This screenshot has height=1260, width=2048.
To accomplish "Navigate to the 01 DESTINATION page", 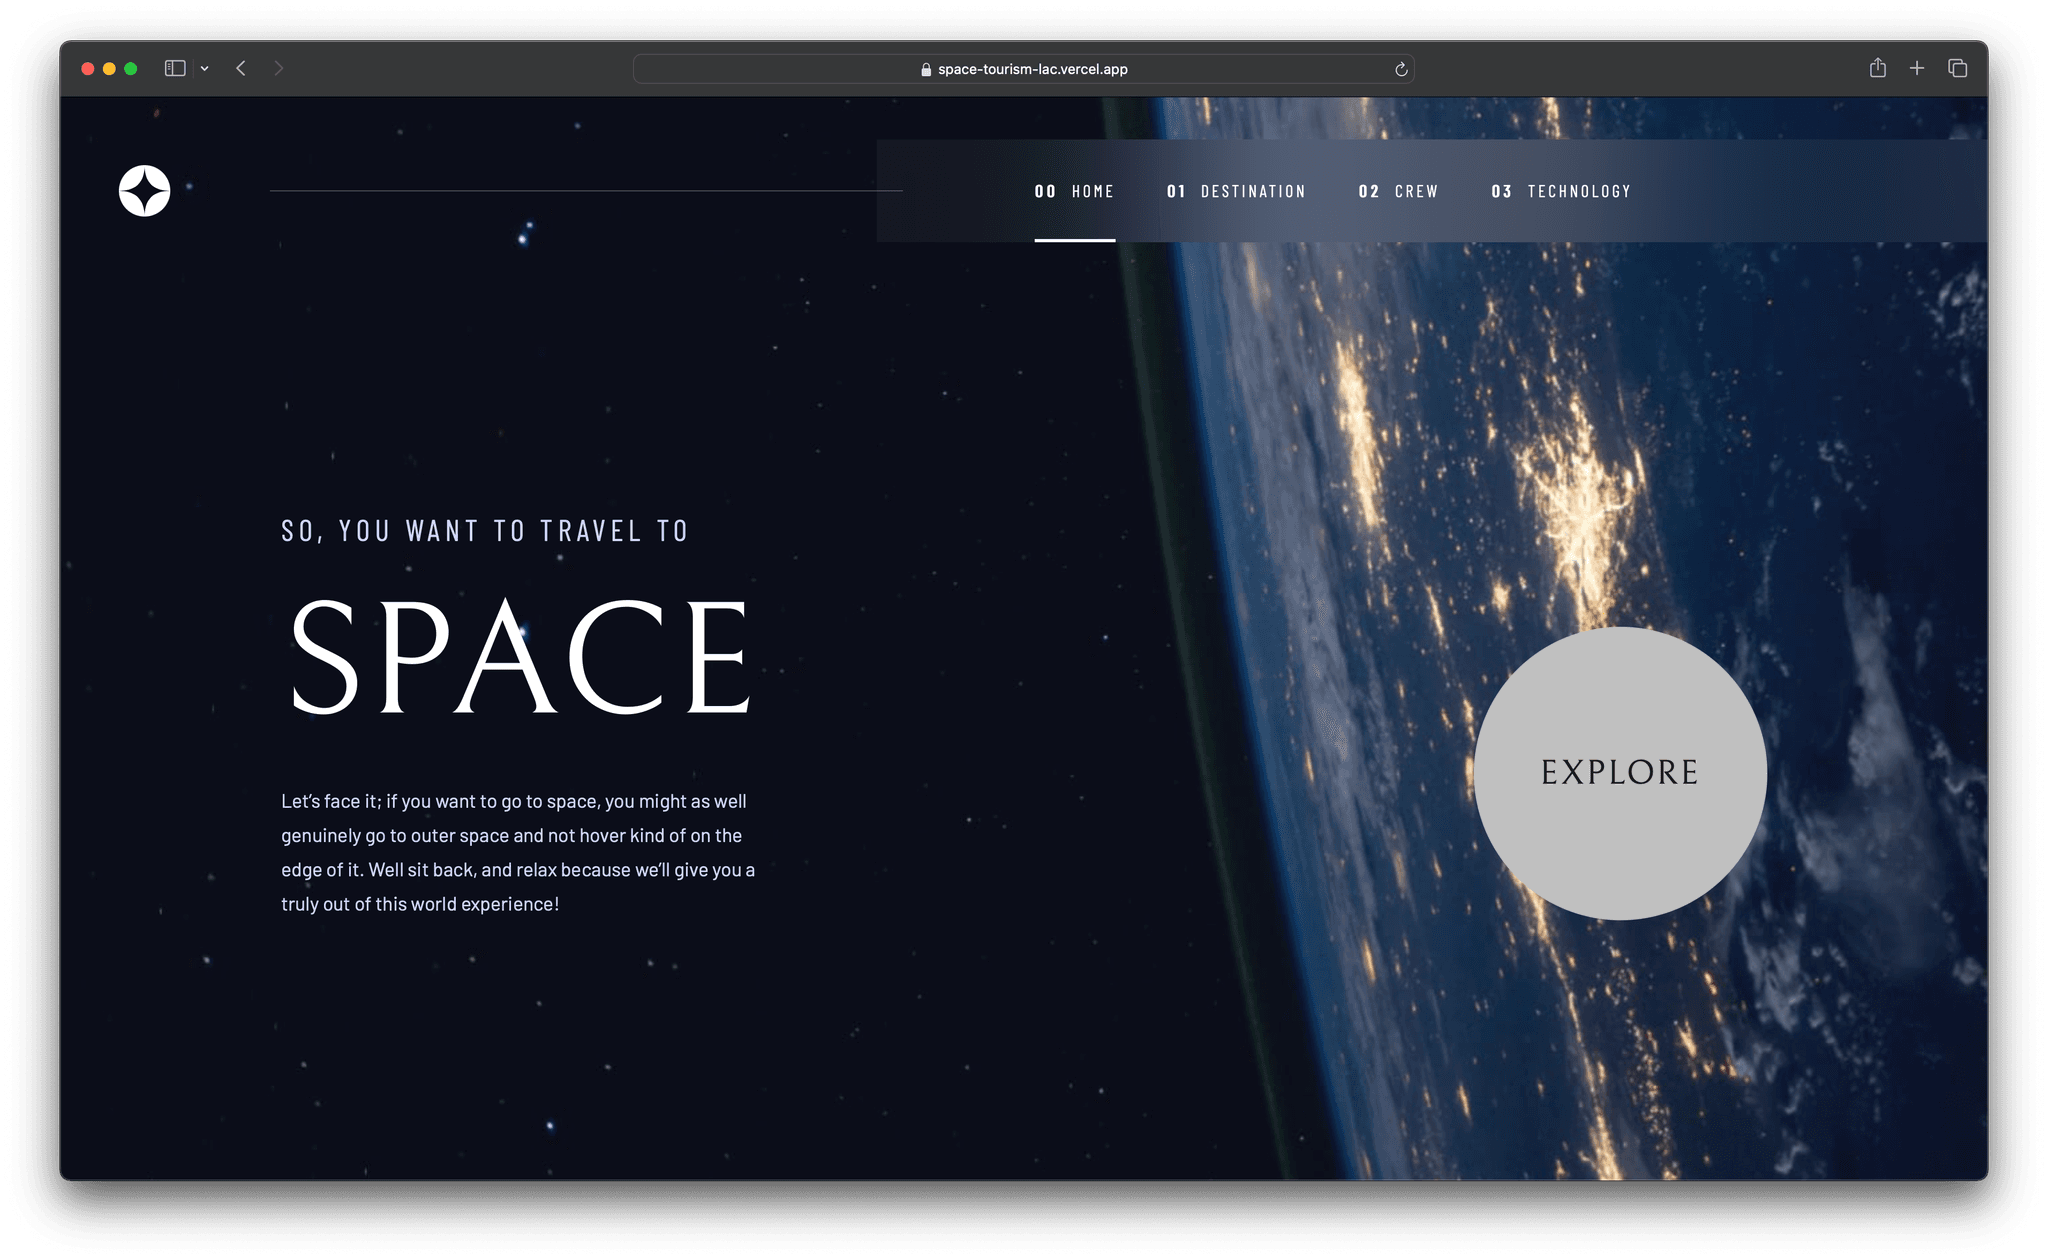I will coord(1236,191).
